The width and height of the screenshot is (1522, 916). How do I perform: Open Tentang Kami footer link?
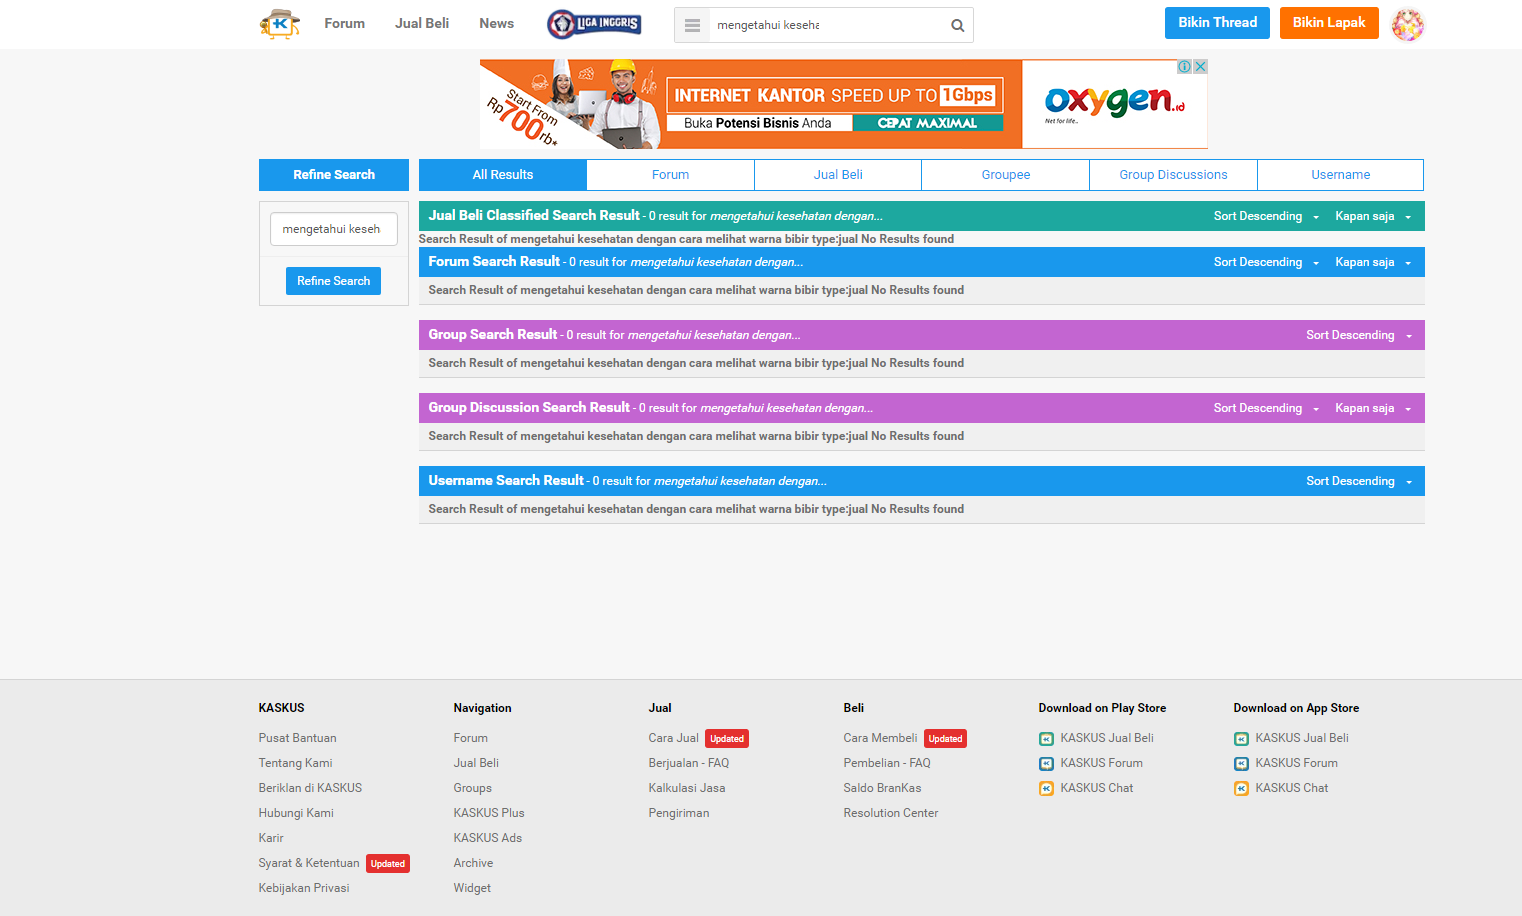pyautogui.click(x=295, y=763)
